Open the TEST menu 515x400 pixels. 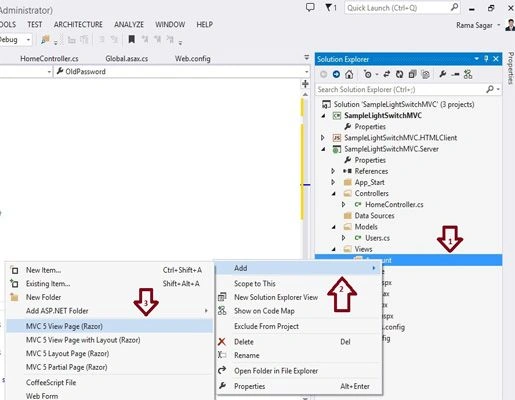(35, 24)
